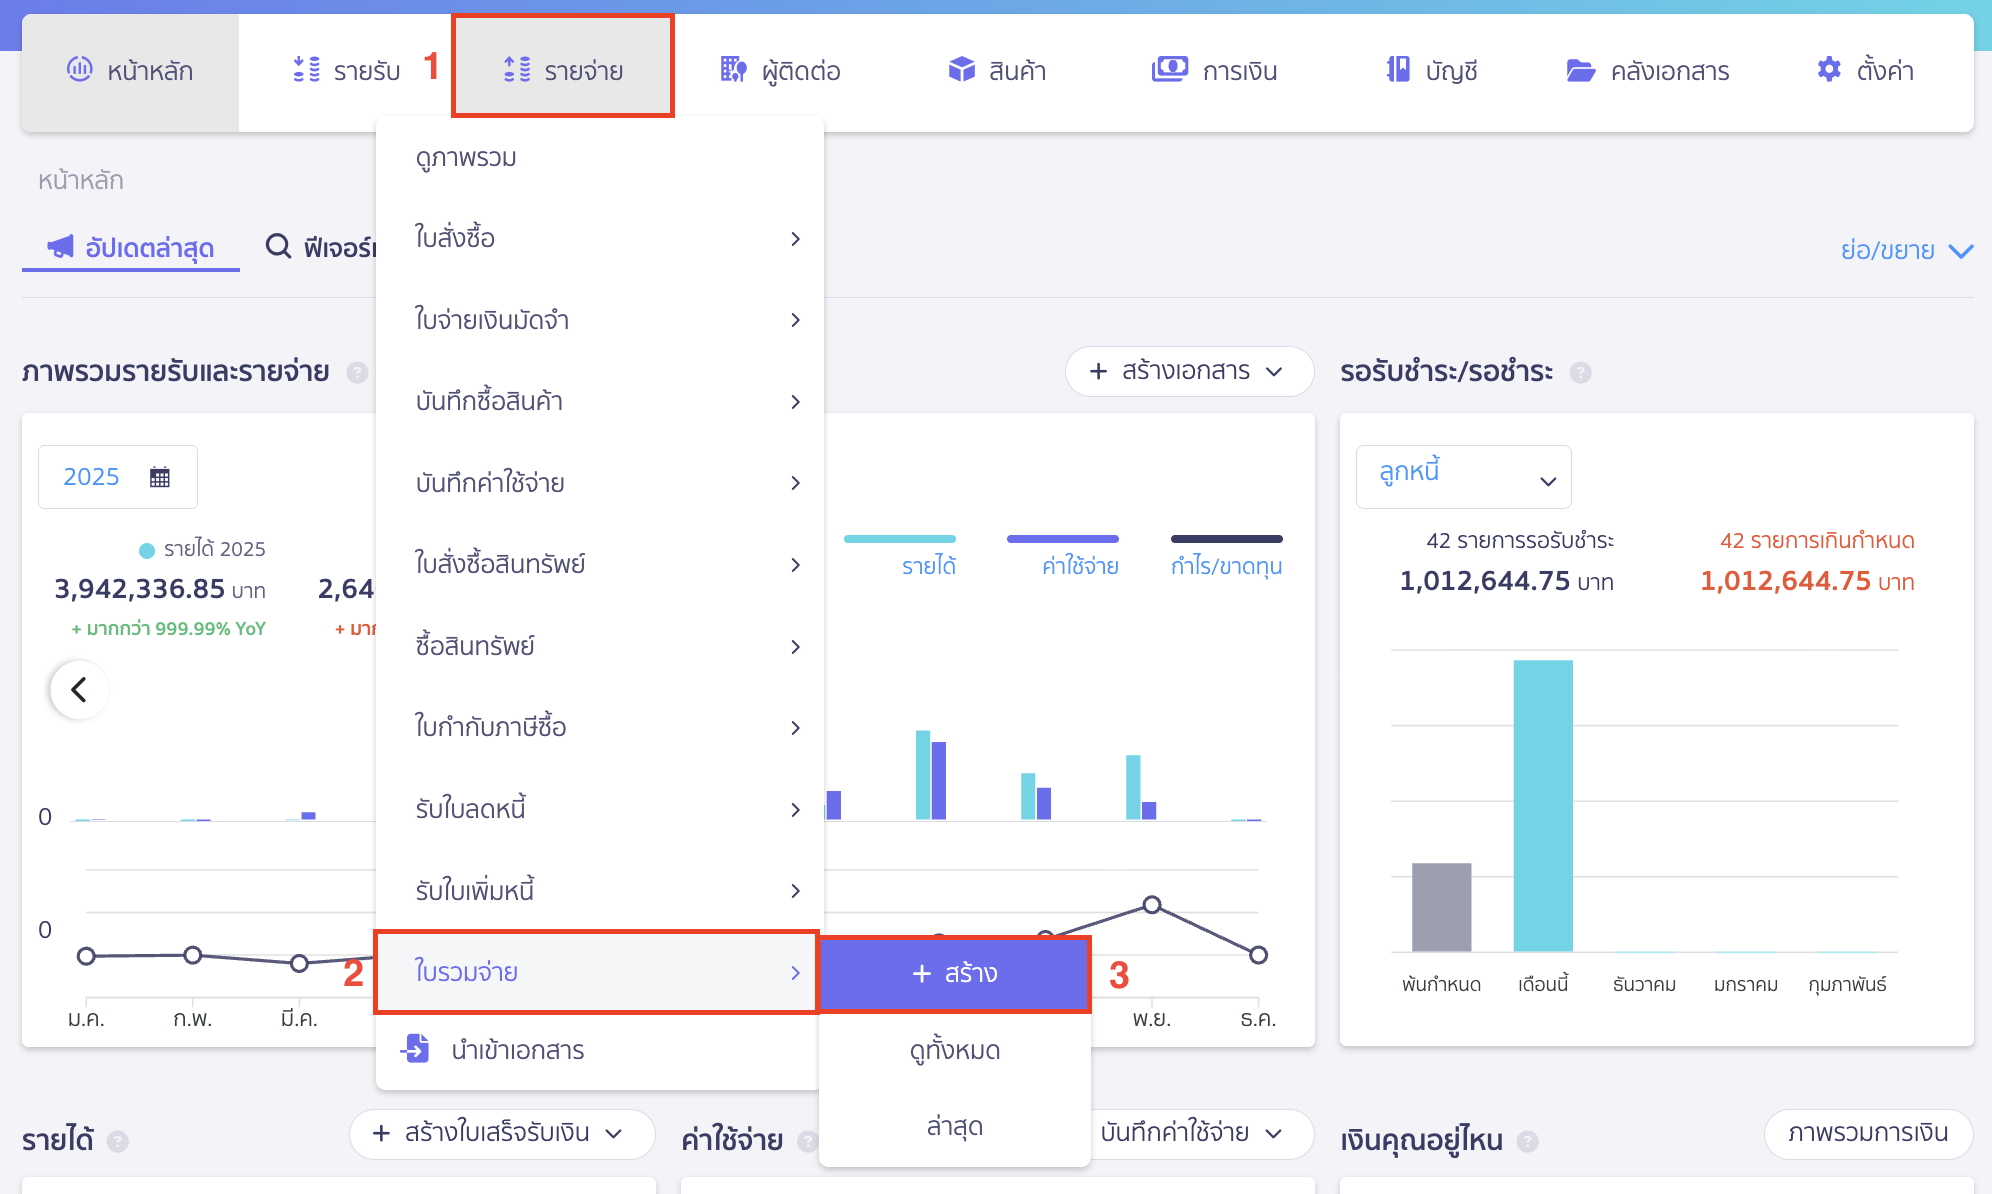This screenshot has height=1194, width=1992.
Task: Open the calendar icon next to 2025
Action: pos(158,477)
